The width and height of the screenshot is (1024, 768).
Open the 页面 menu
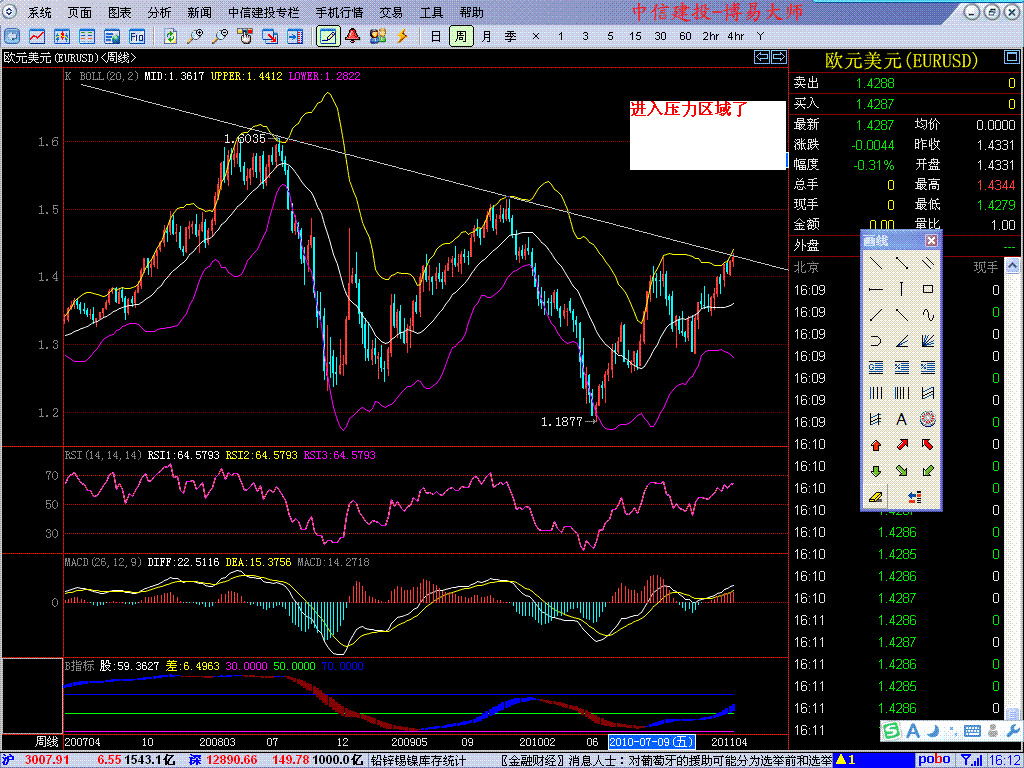80,12
